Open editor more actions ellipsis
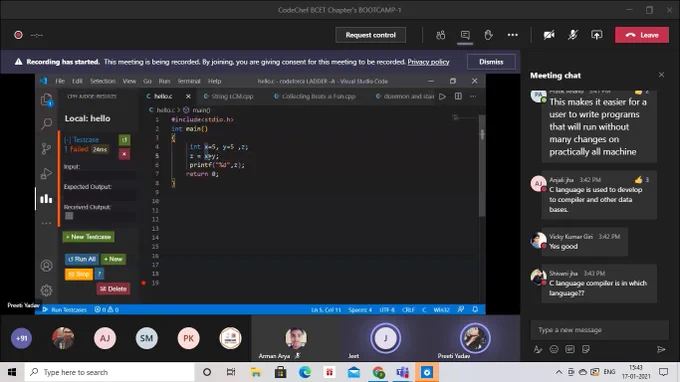Image resolution: width=680 pixels, height=382 pixels. coord(473,96)
